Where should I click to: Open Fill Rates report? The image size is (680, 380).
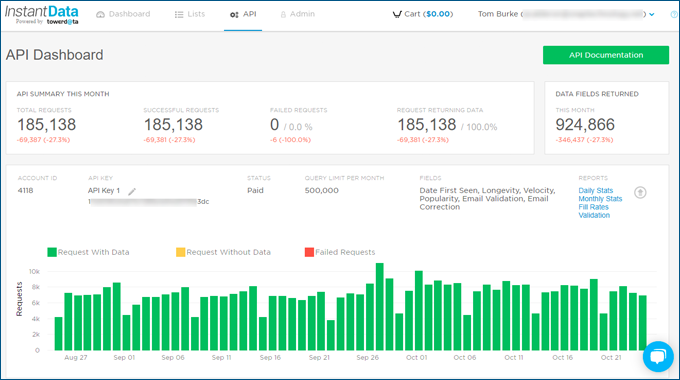tap(593, 207)
